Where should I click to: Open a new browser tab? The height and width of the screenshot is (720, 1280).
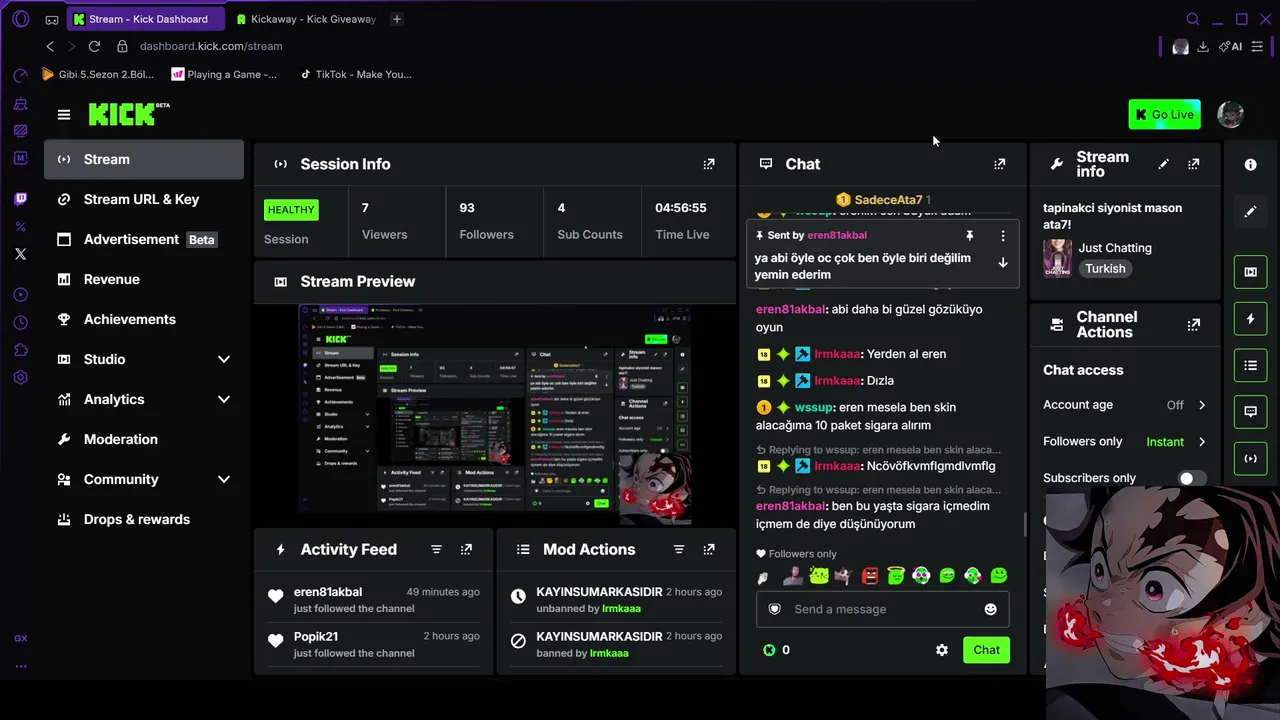coord(397,19)
